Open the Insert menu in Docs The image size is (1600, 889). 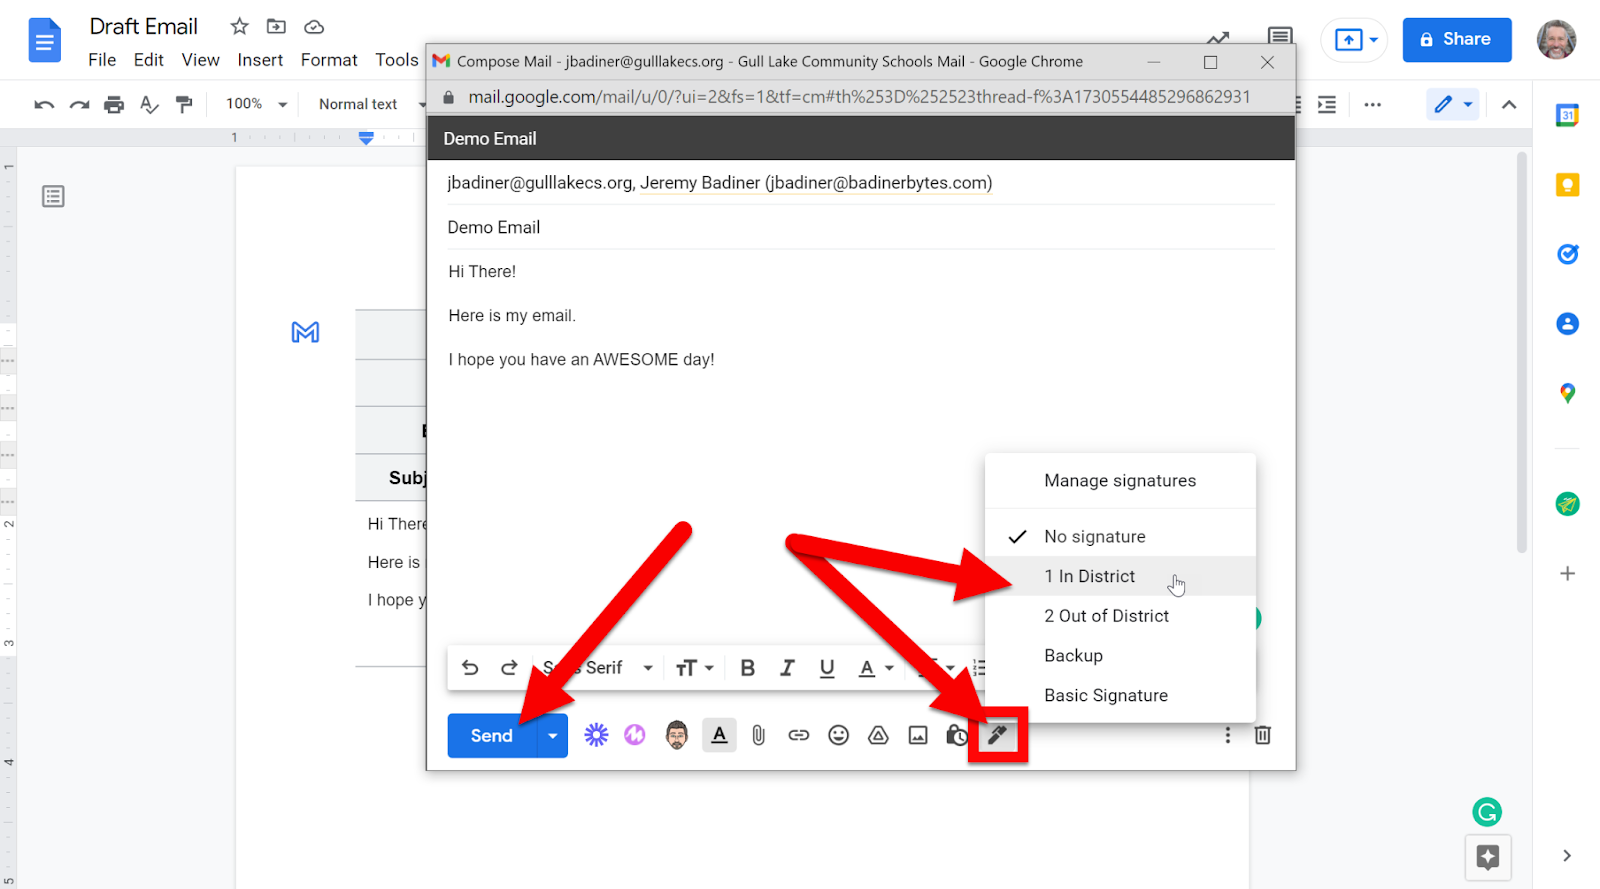260,60
